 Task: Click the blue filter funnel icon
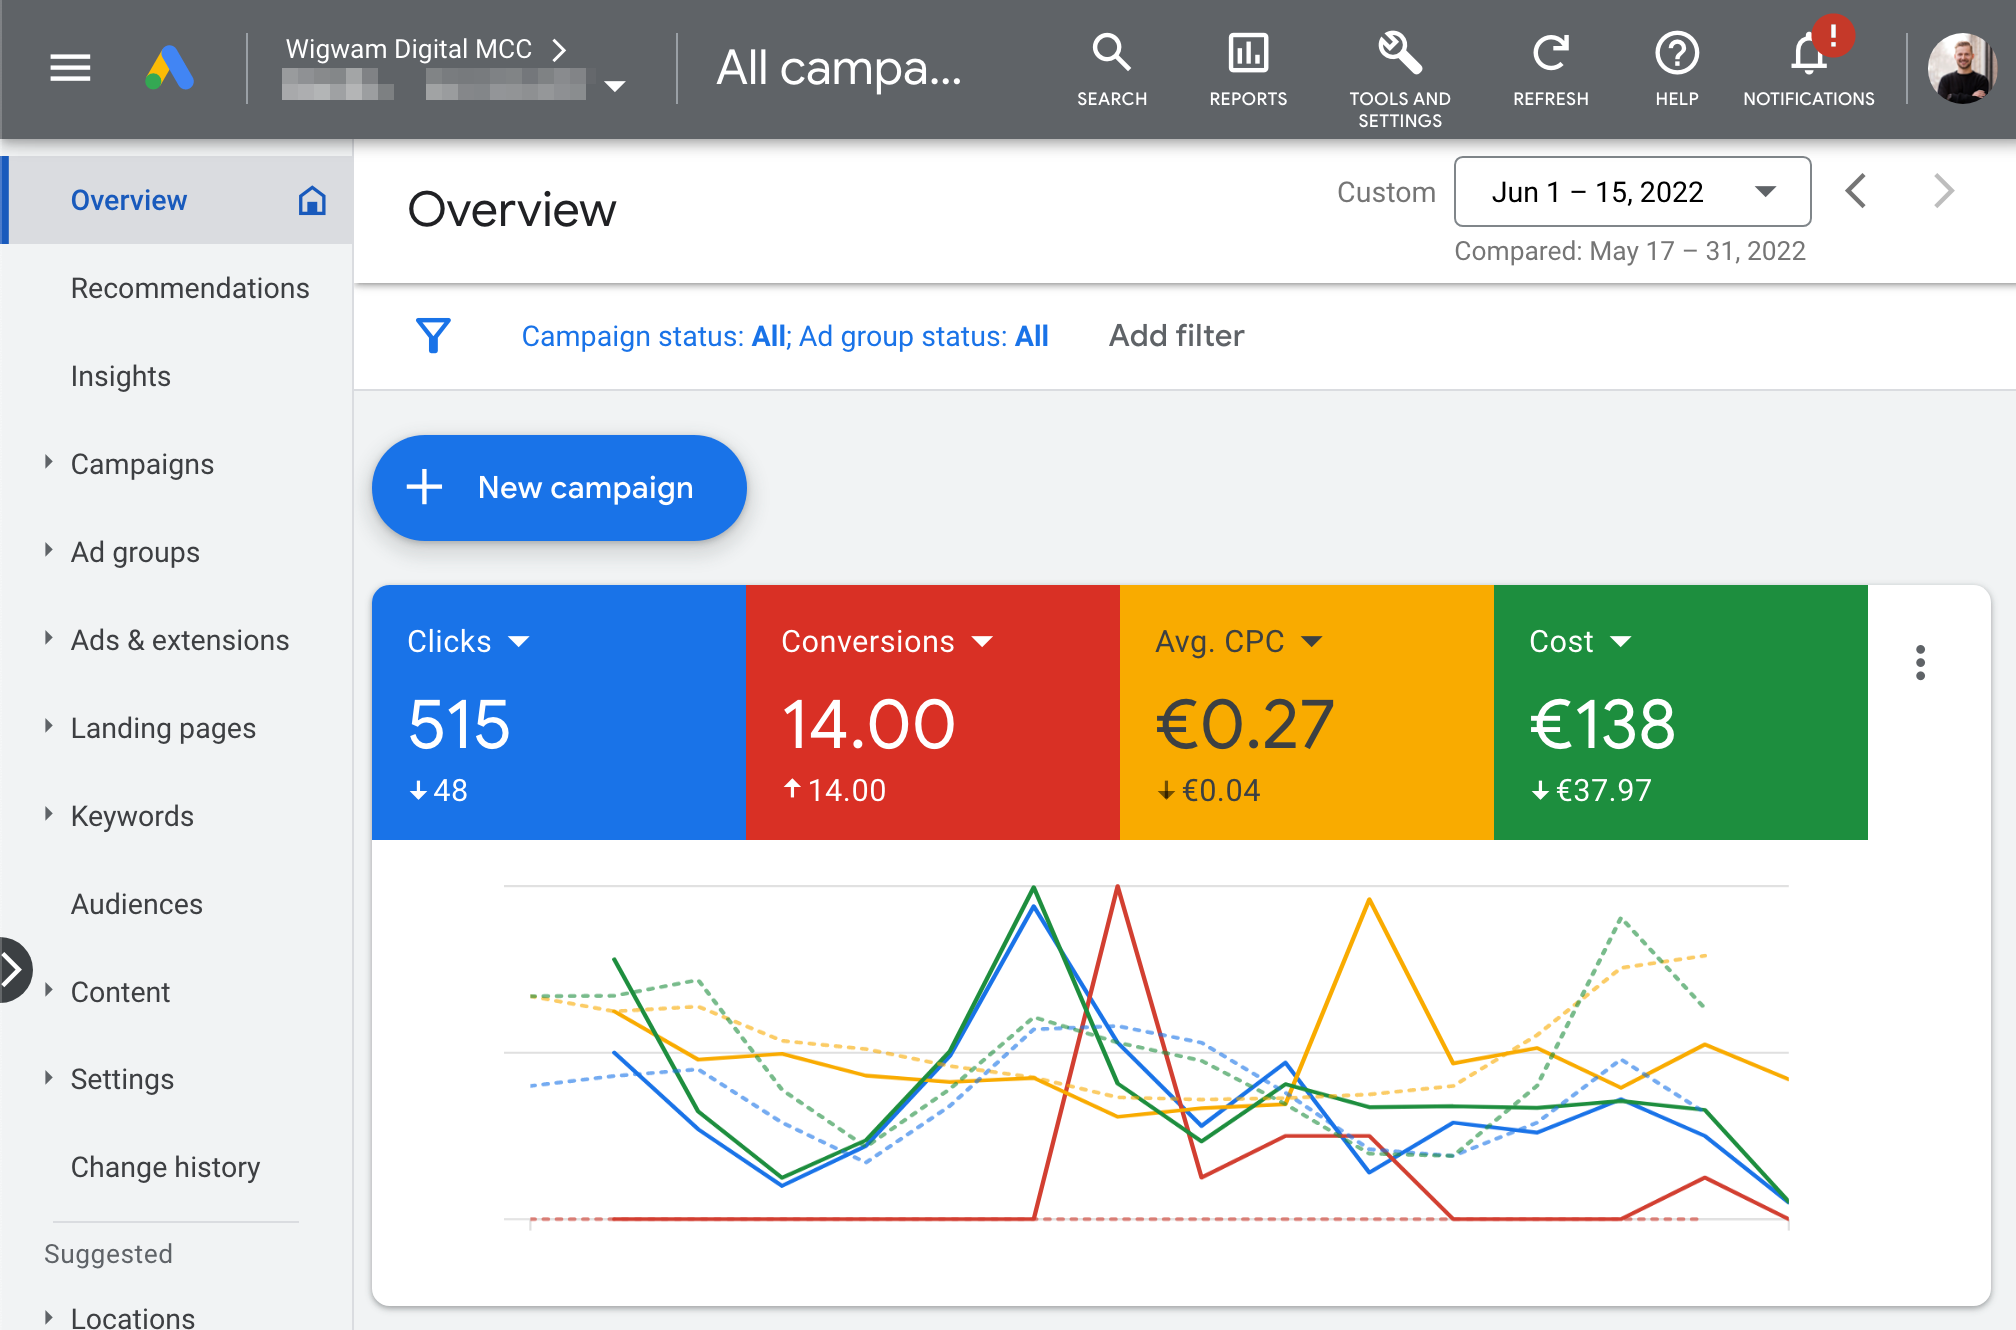point(433,336)
